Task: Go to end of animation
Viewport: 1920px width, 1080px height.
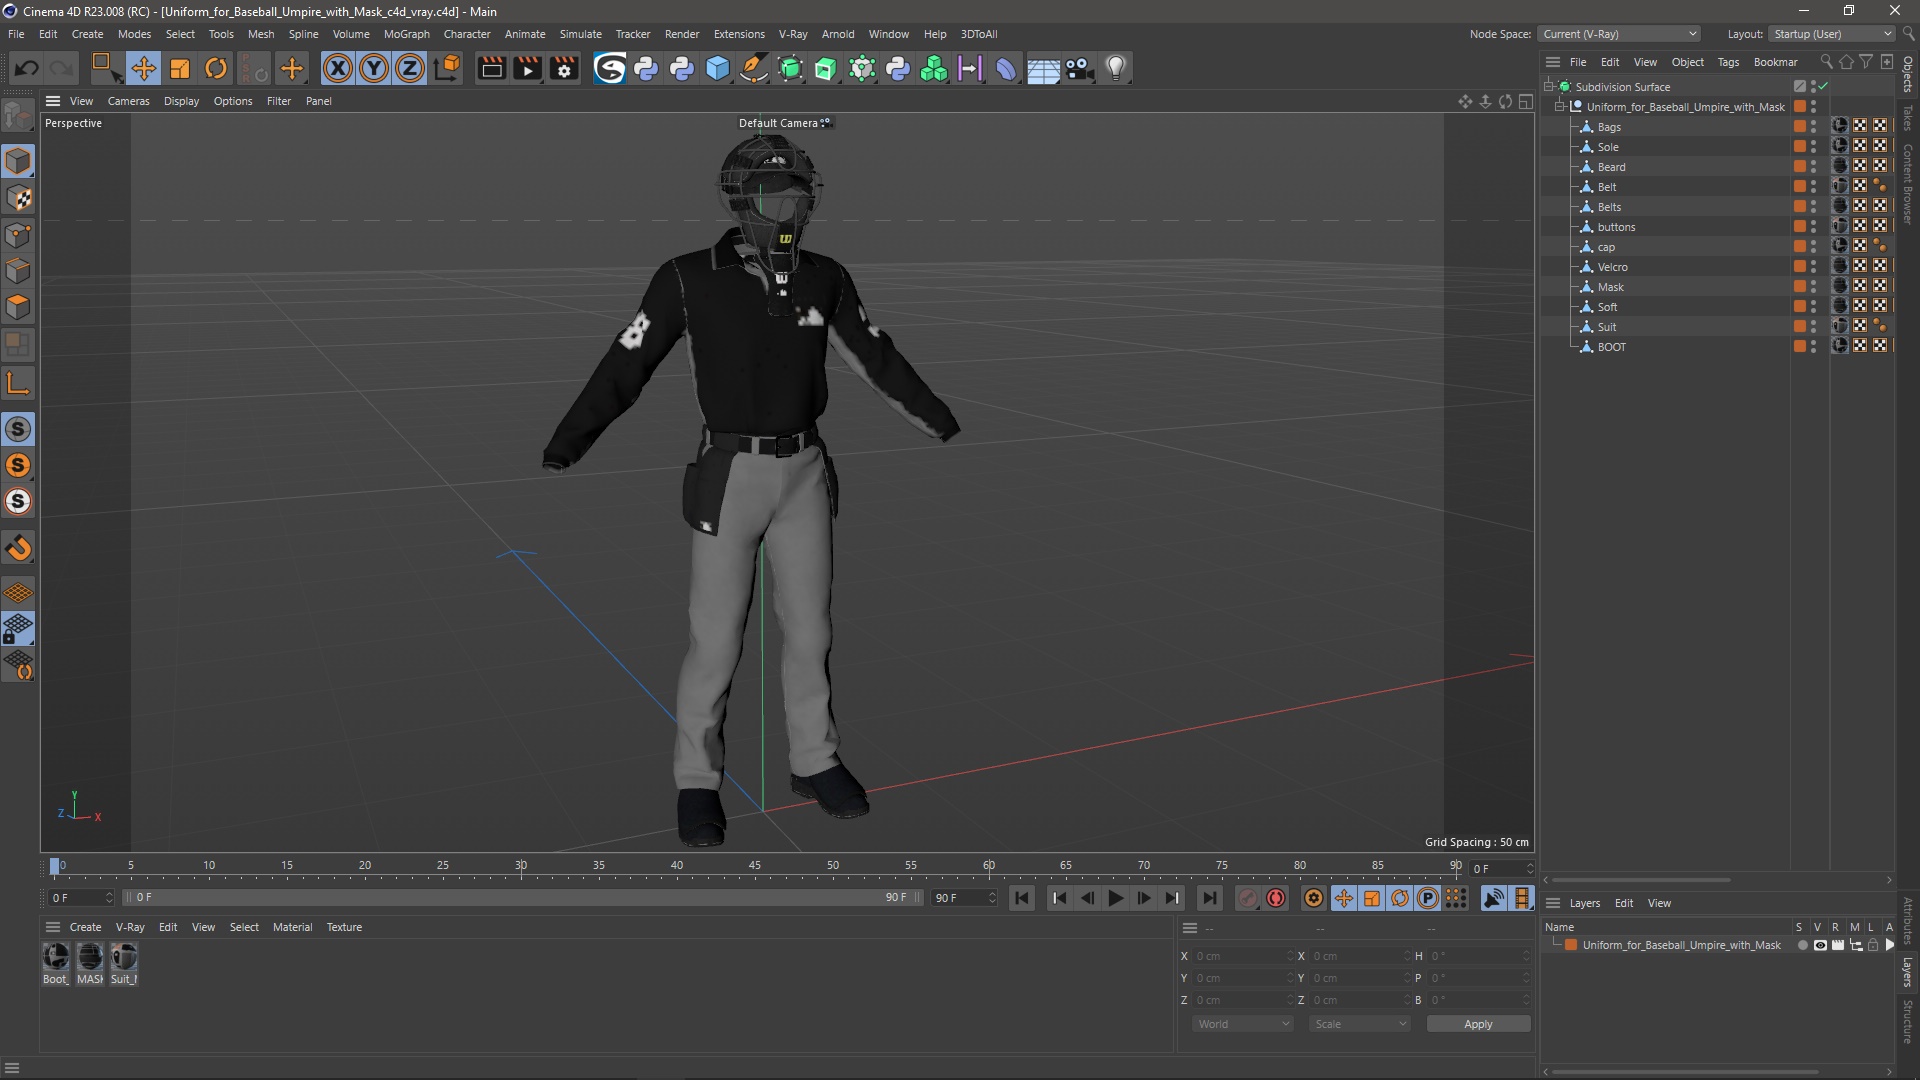Action: pos(1209,898)
